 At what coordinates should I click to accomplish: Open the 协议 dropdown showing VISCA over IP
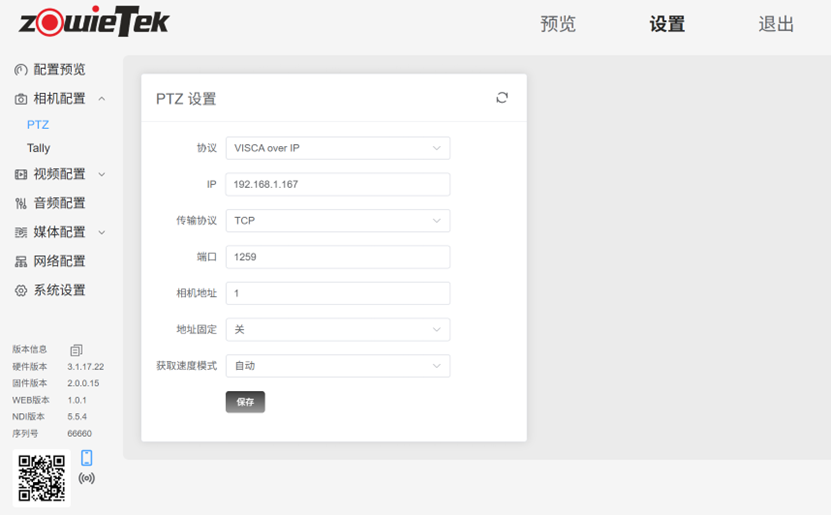[x=337, y=148]
